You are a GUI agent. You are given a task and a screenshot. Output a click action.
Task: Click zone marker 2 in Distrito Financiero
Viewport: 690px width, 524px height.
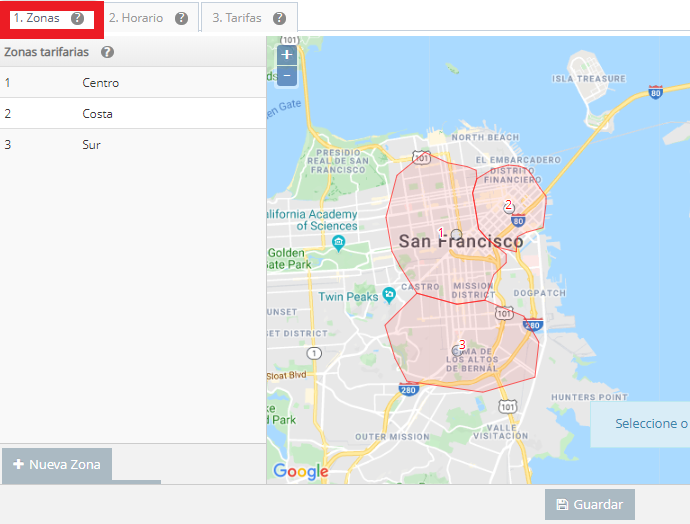(x=509, y=208)
